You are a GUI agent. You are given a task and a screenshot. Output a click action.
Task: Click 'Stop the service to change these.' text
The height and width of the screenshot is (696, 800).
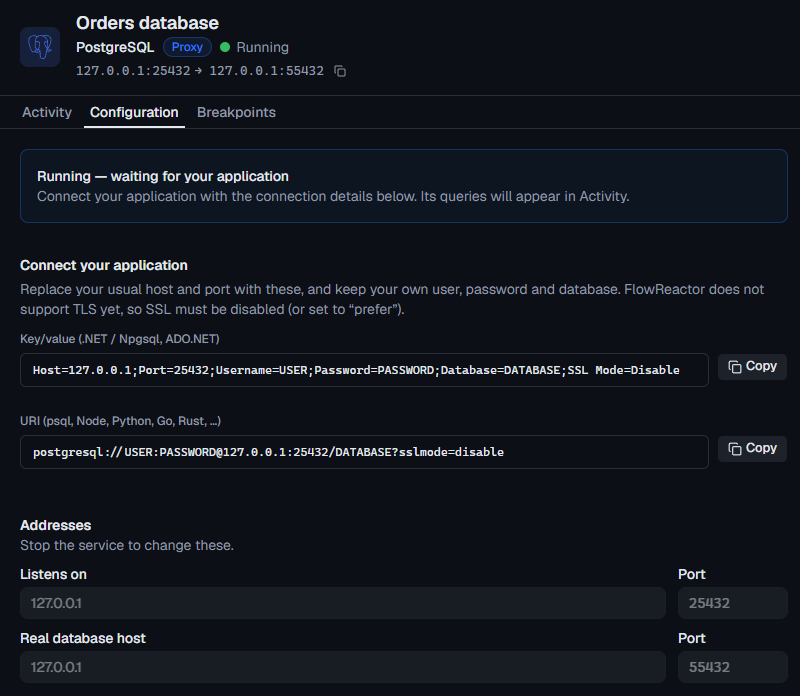(x=127, y=545)
